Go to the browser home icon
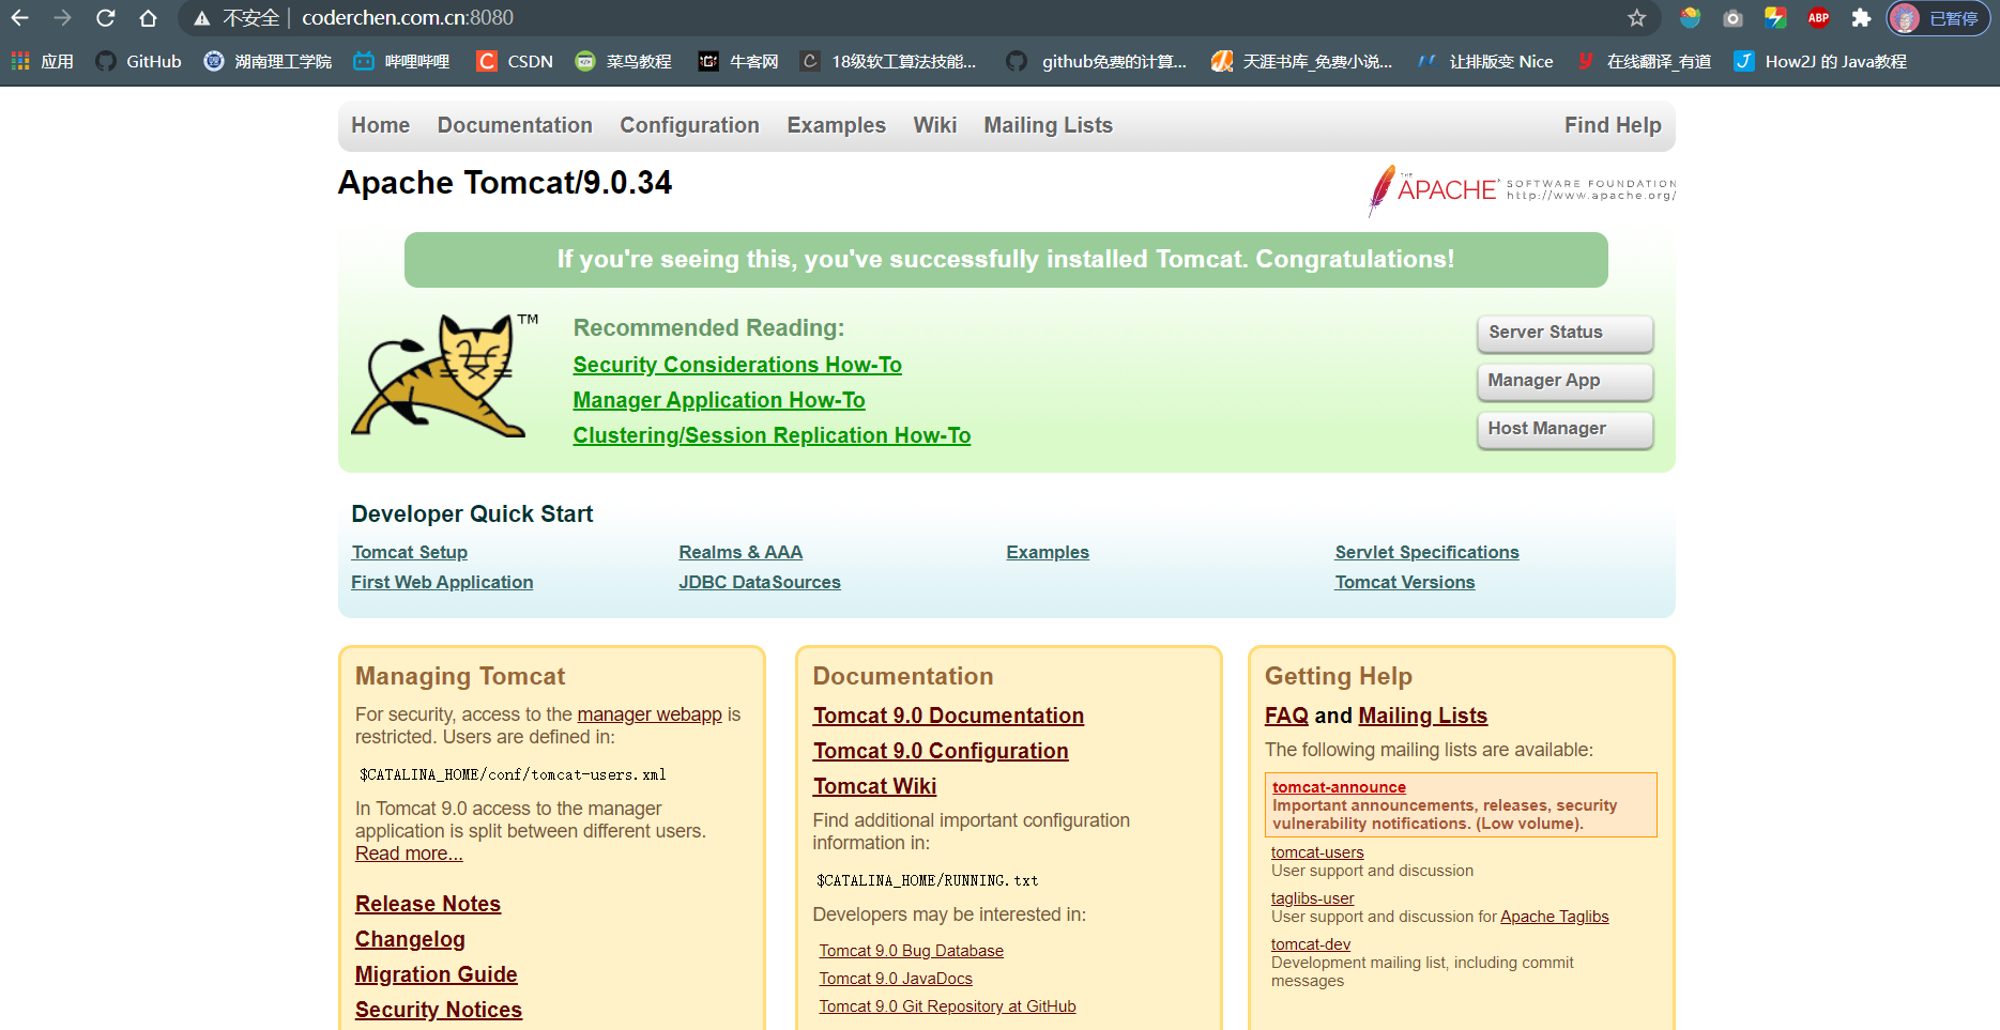The width and height of the screenshot is (2000, 1030). 148,18
